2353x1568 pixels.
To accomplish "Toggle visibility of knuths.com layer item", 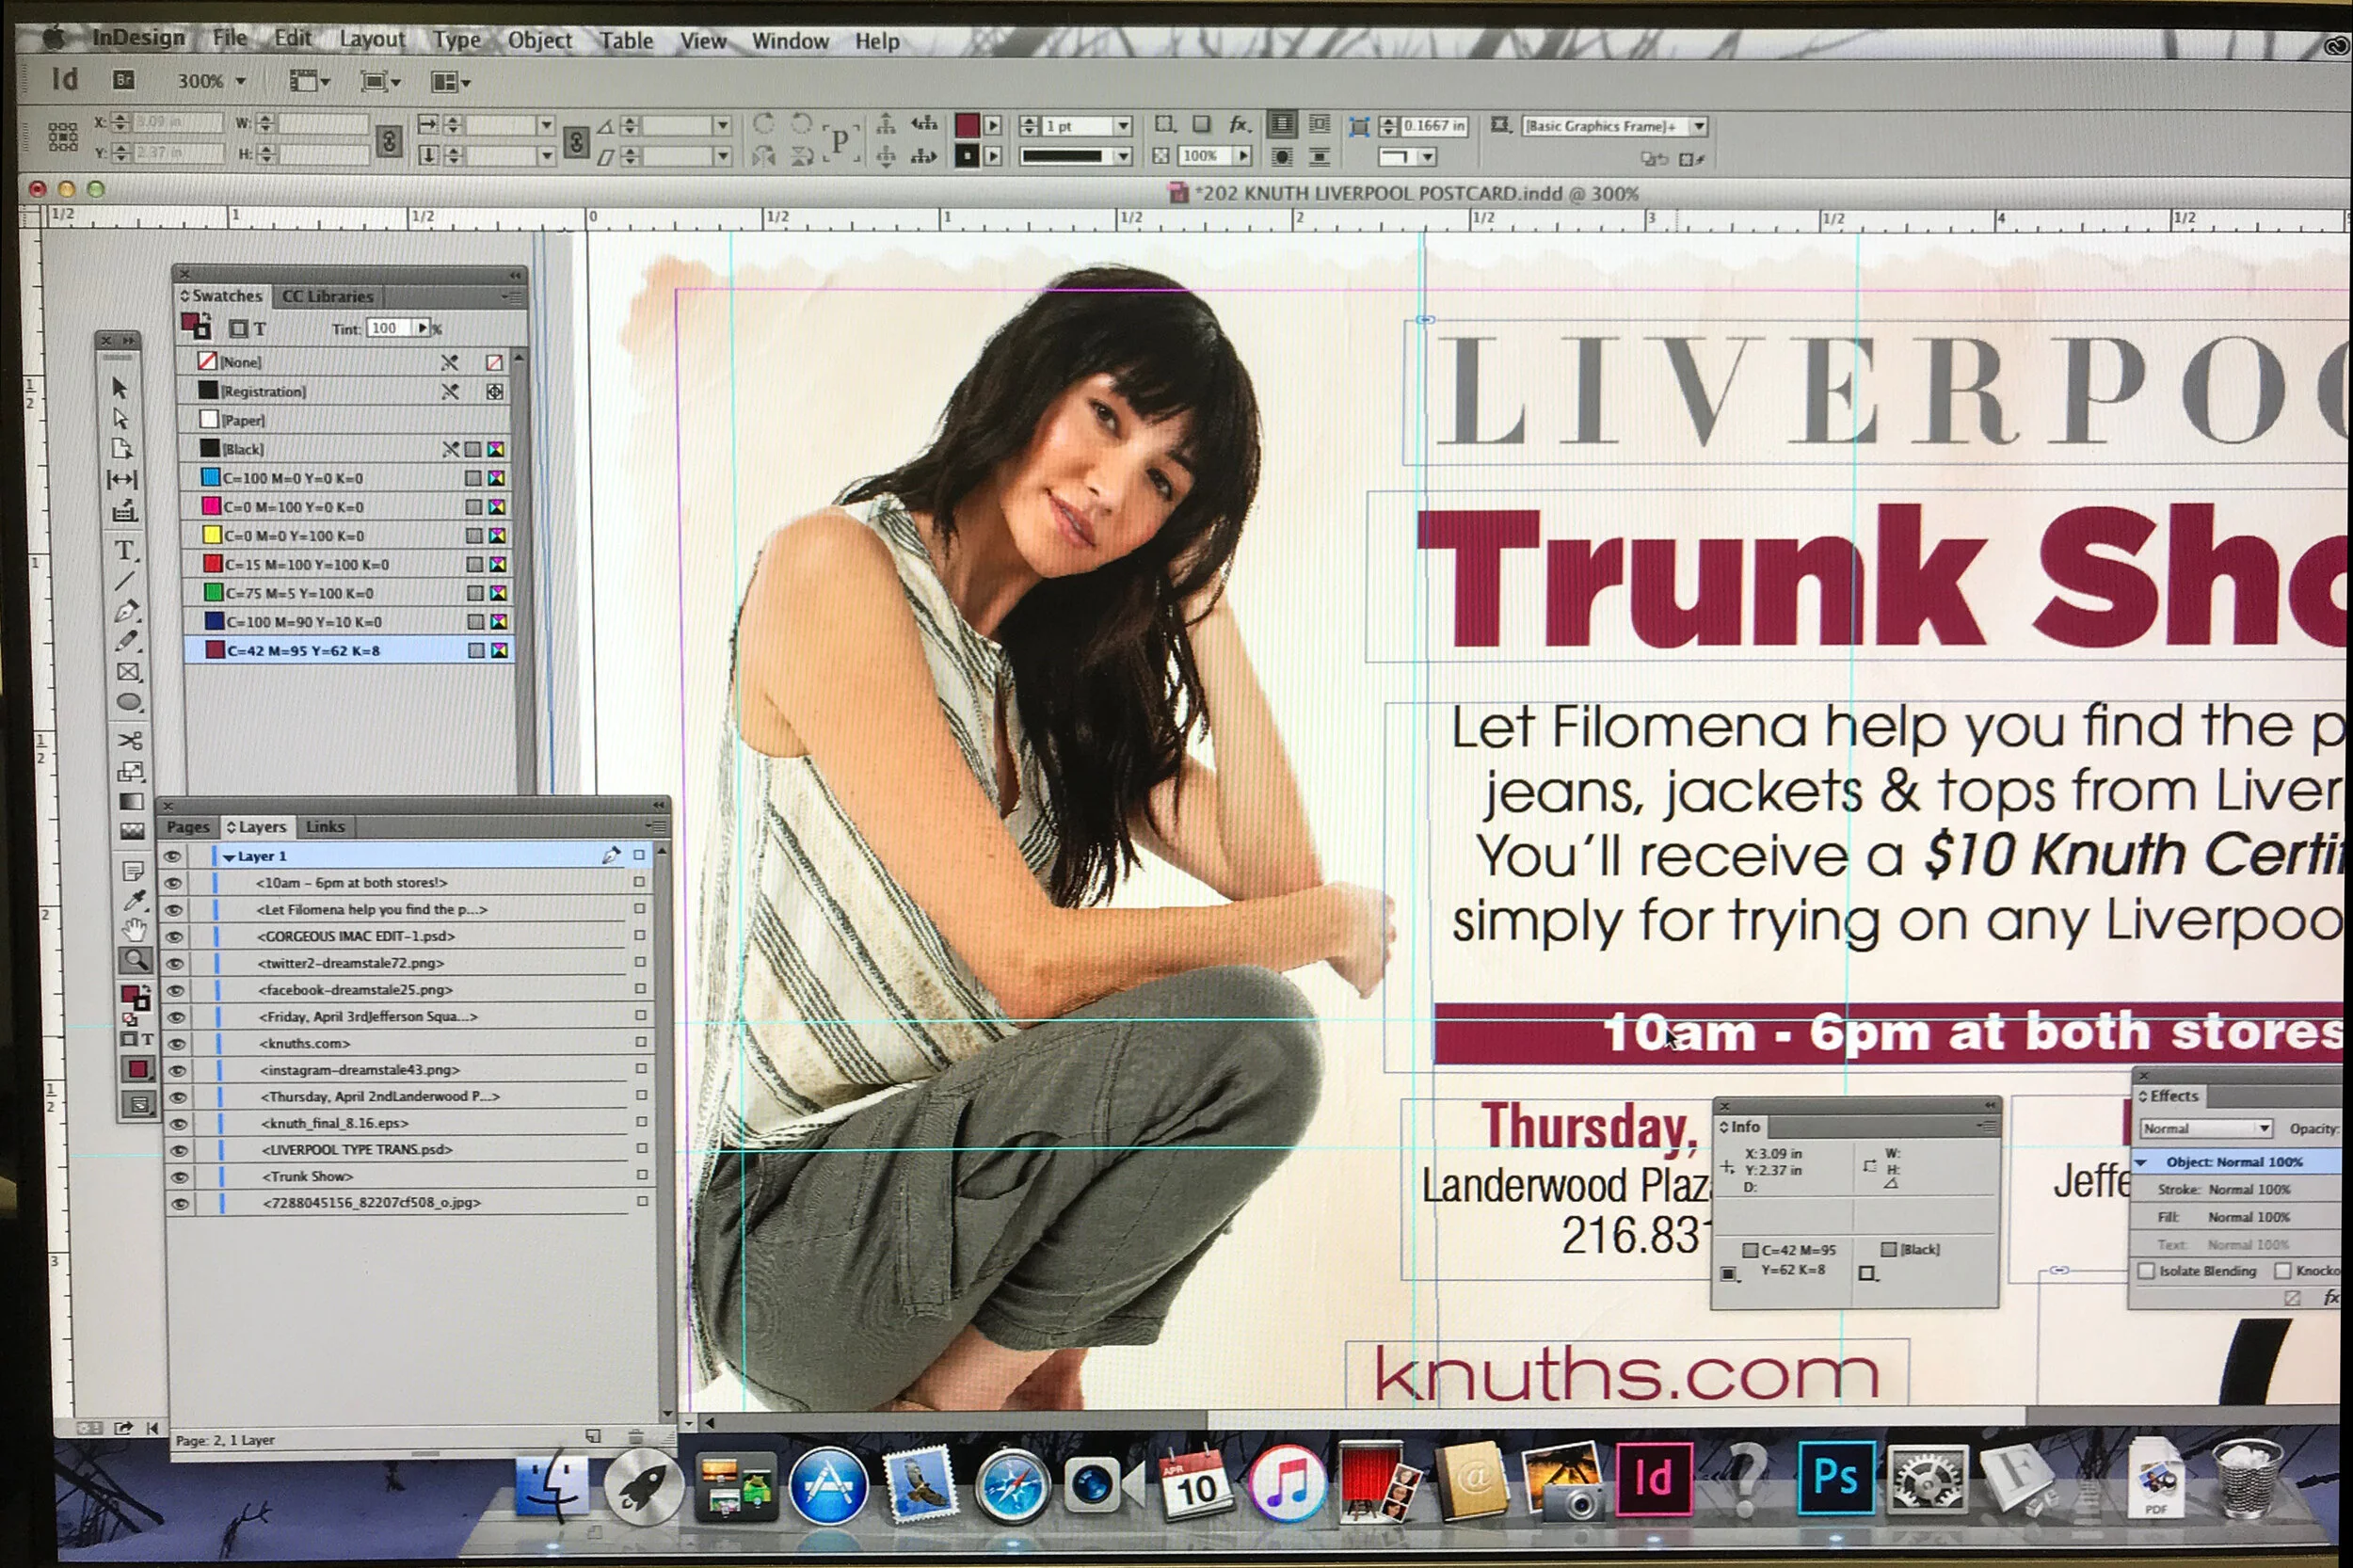I will (176, 1044).
